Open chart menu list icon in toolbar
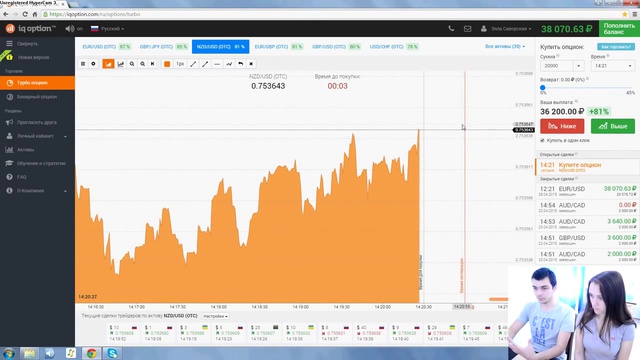 (x=83, y=64)
